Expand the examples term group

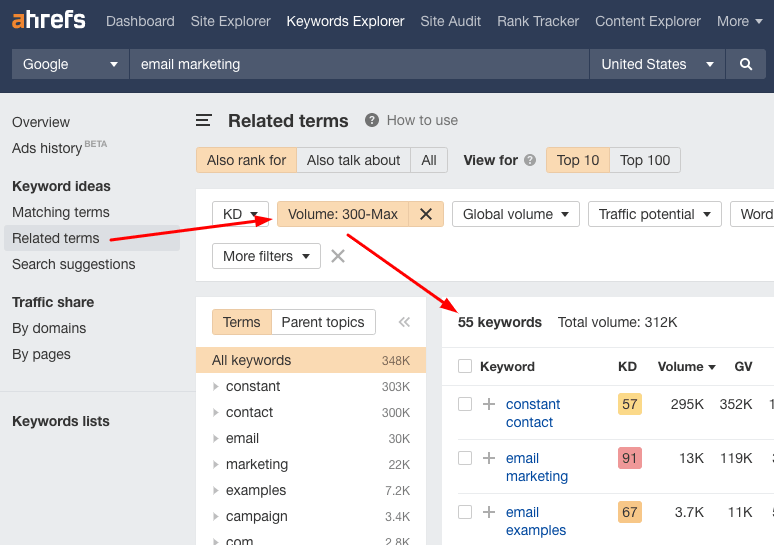point(216,490)
